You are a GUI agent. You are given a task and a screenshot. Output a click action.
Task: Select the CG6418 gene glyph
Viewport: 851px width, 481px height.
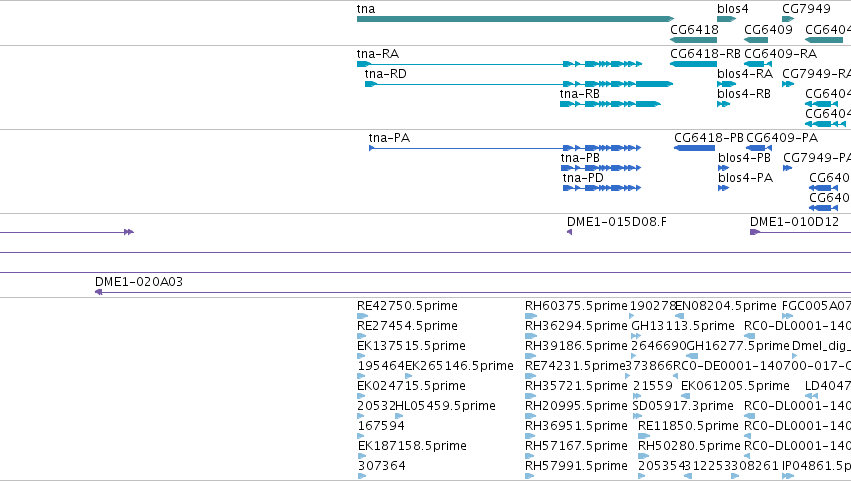click(x=694, y=40)
